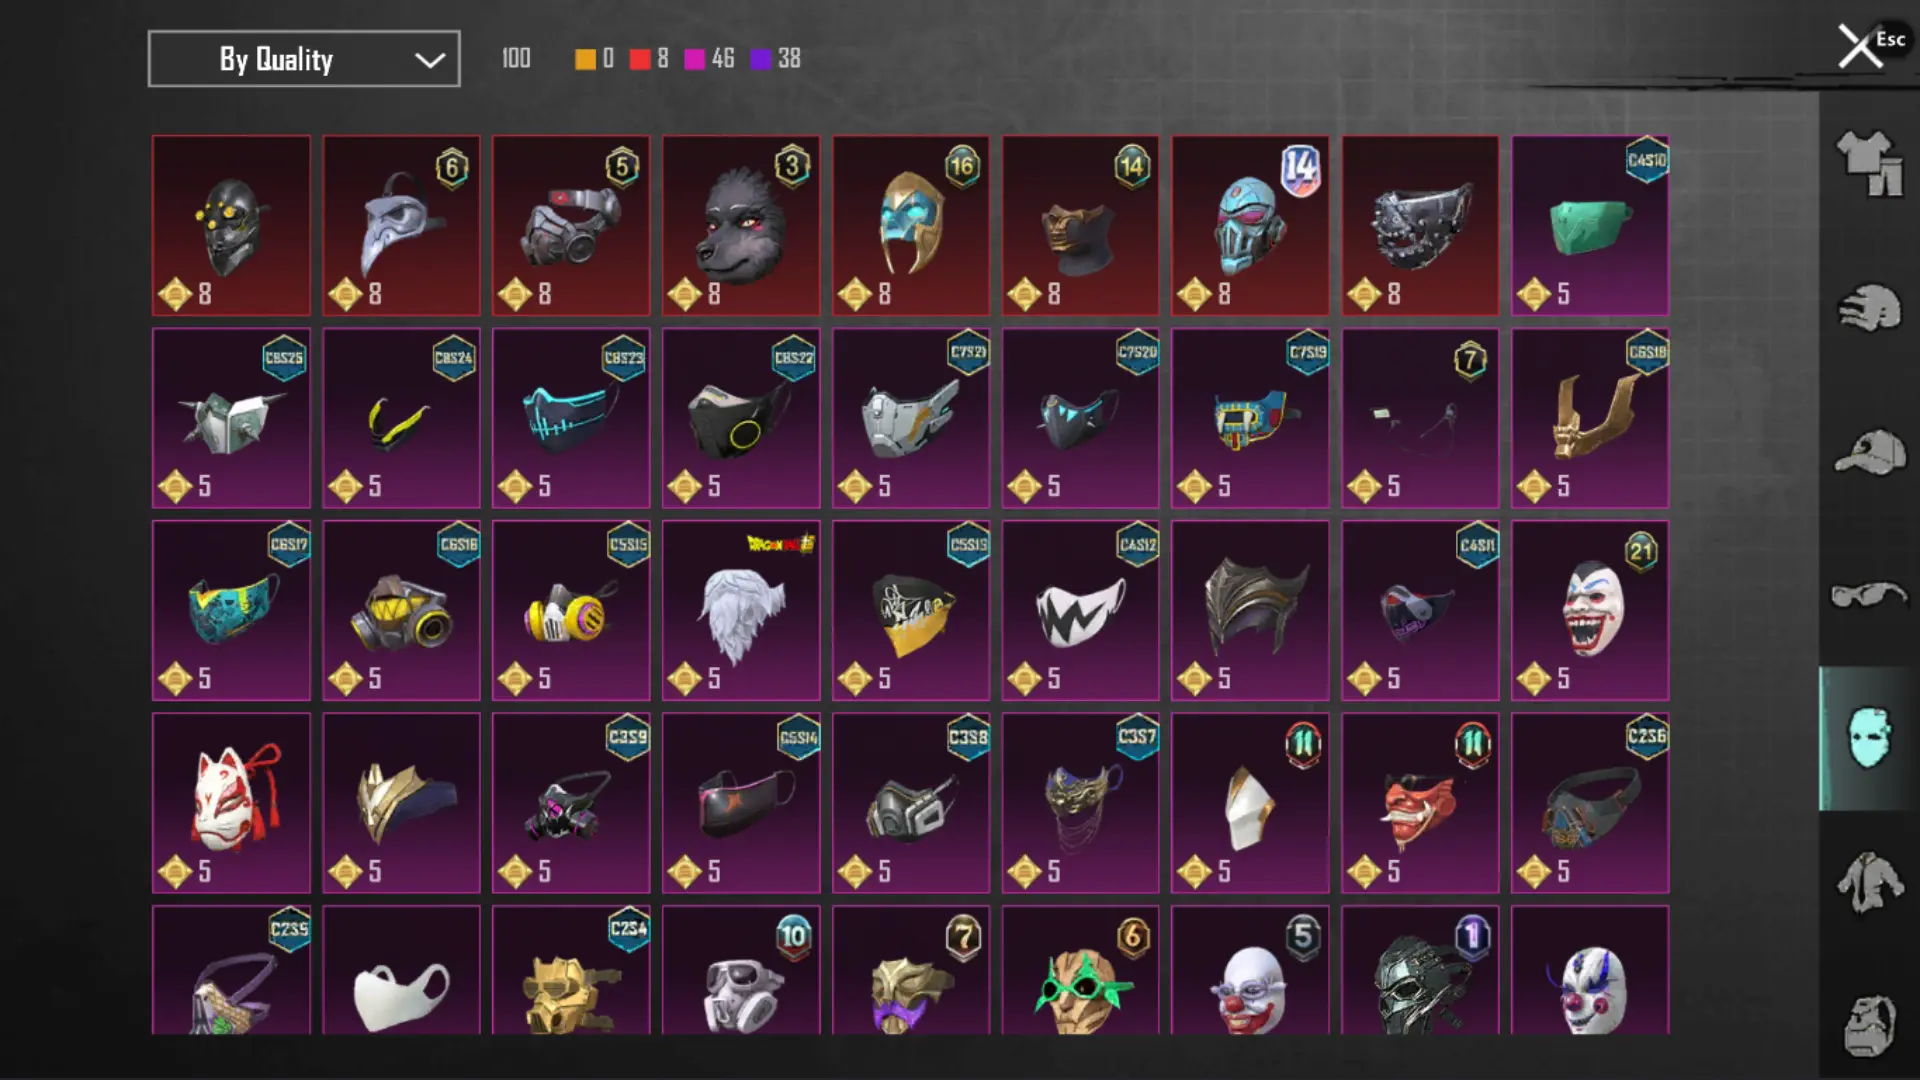The height and width of the screenshot is (1080, 1920).
Task: Open the jacket tops category
Action: (x=1868, y=882)
